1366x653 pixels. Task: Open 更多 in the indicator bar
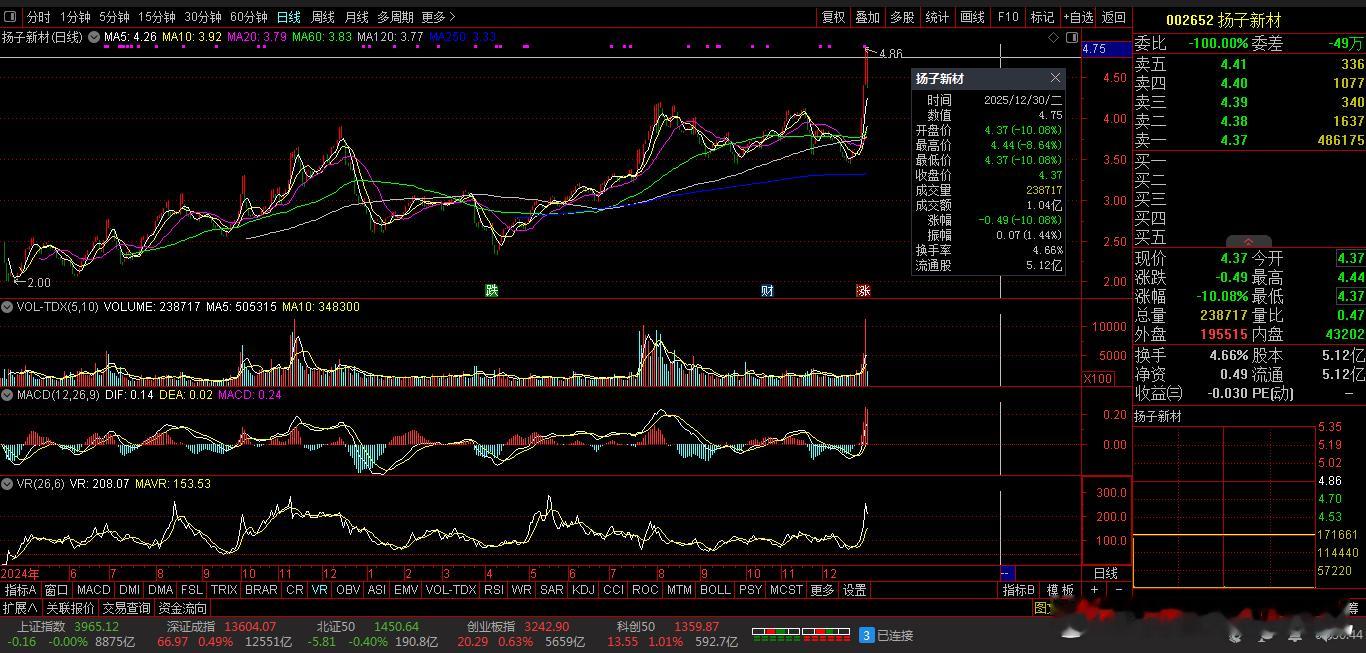tap(822, 590)
